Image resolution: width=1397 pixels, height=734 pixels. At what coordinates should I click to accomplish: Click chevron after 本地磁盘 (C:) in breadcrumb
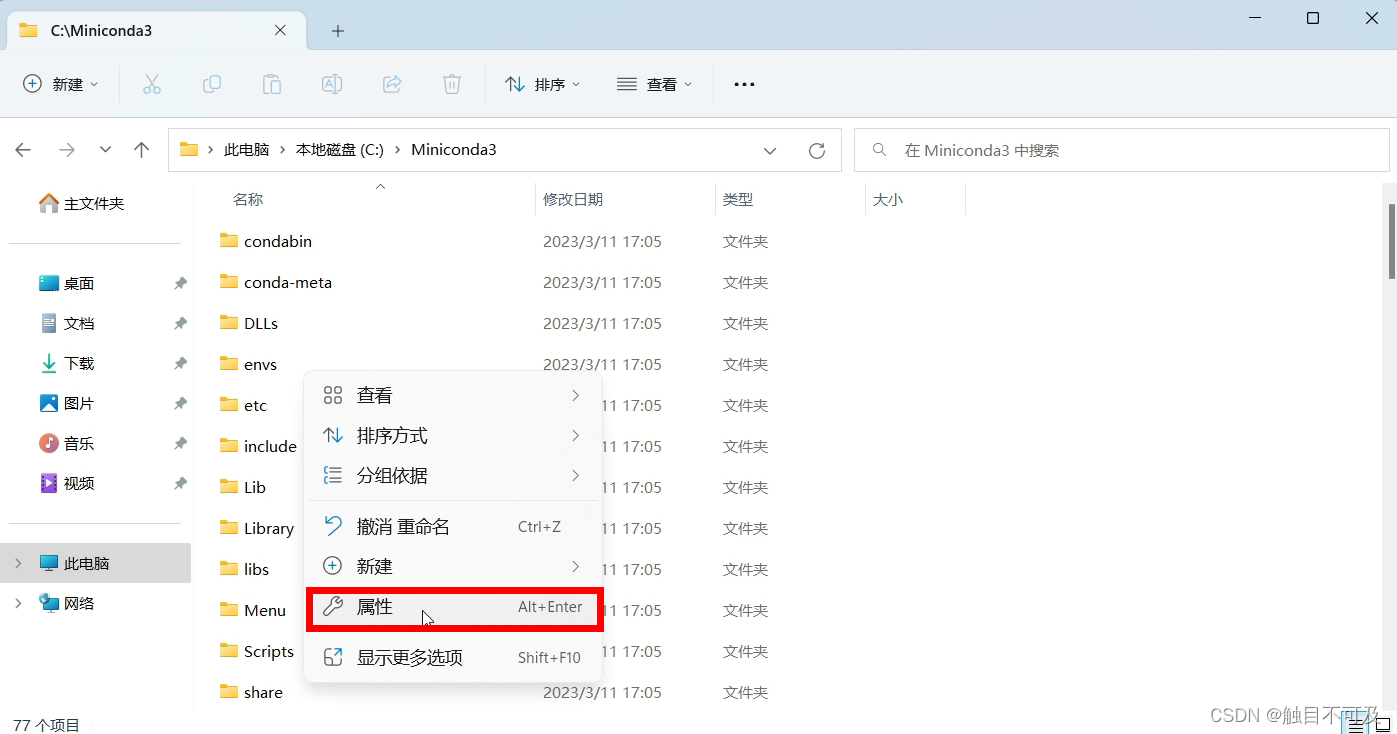coord(398,150)
